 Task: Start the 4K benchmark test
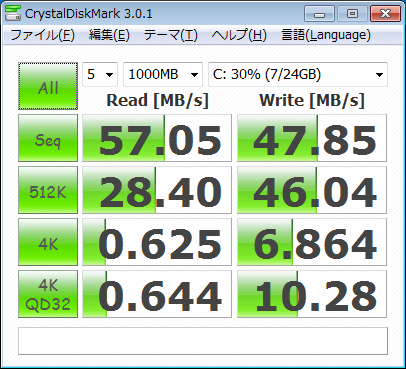click(x=48, y=242)
